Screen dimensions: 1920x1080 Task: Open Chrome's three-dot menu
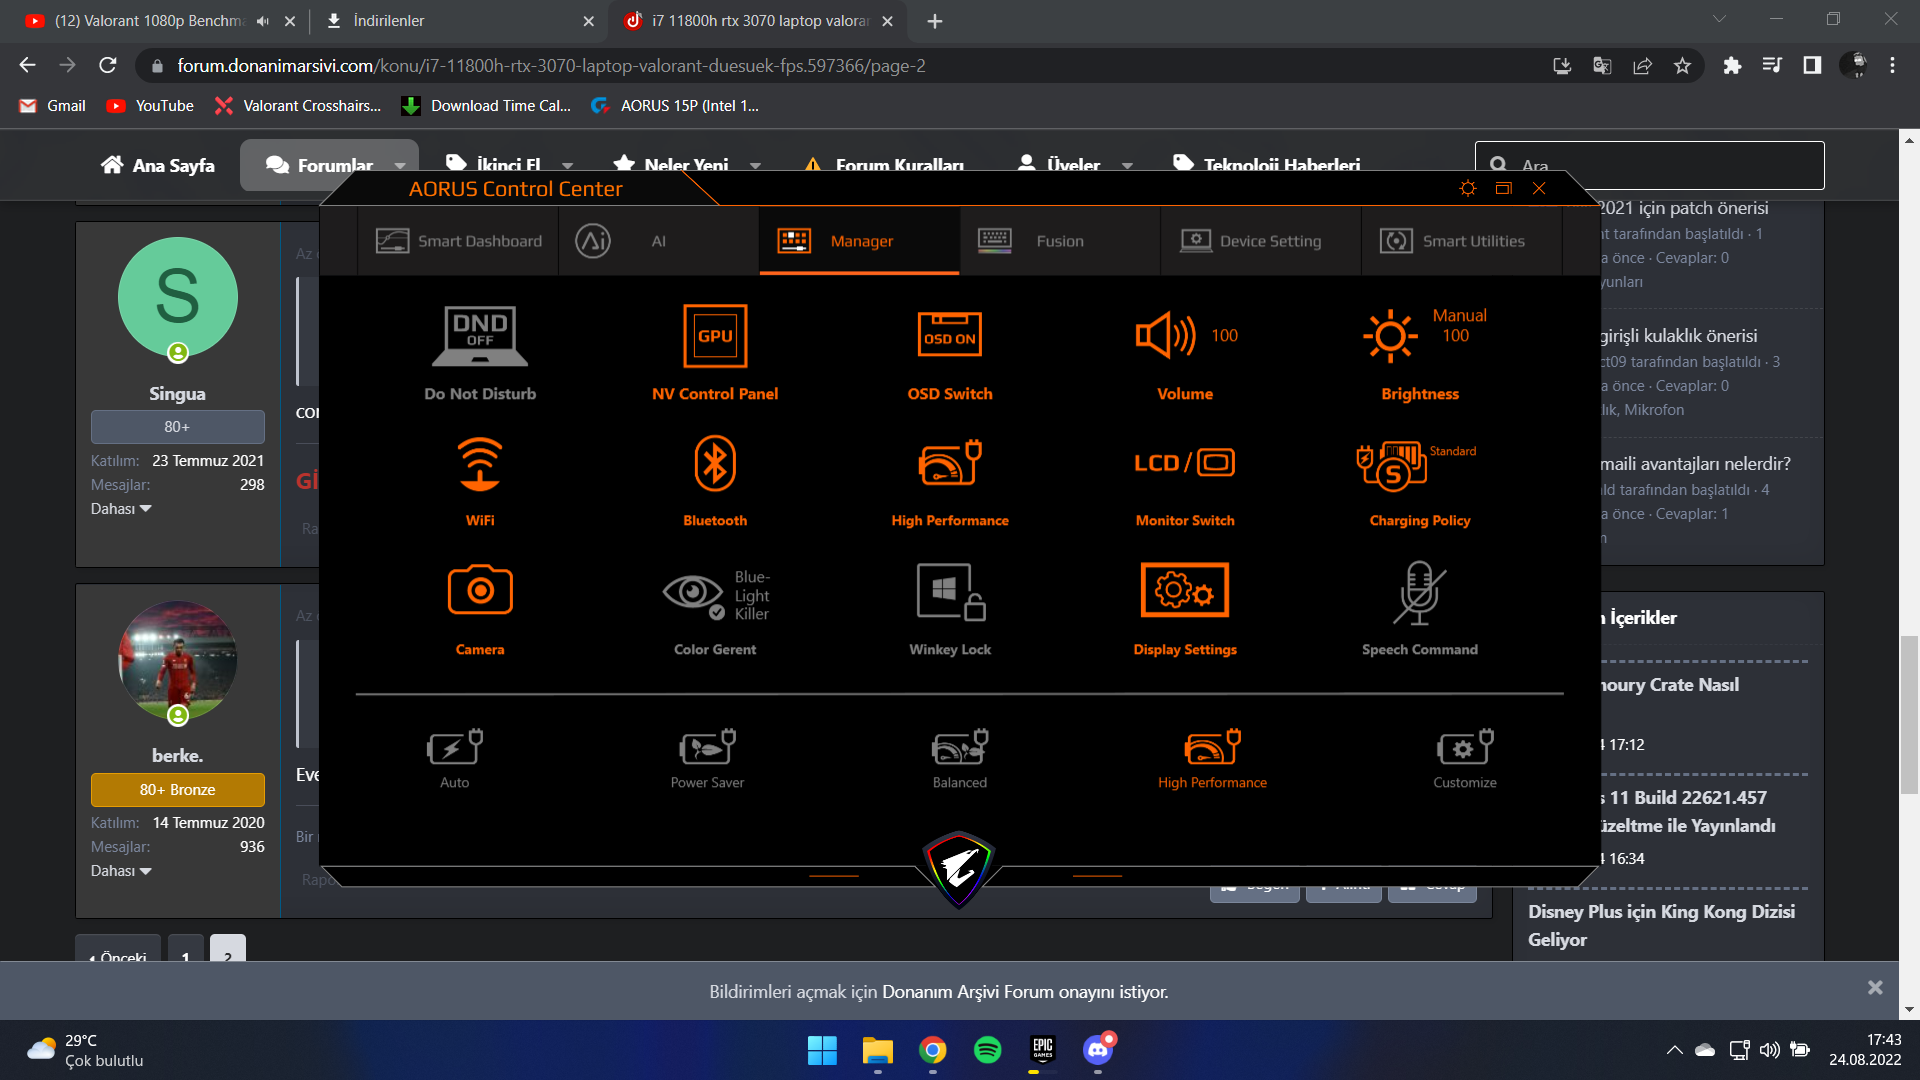[1892, 66]
